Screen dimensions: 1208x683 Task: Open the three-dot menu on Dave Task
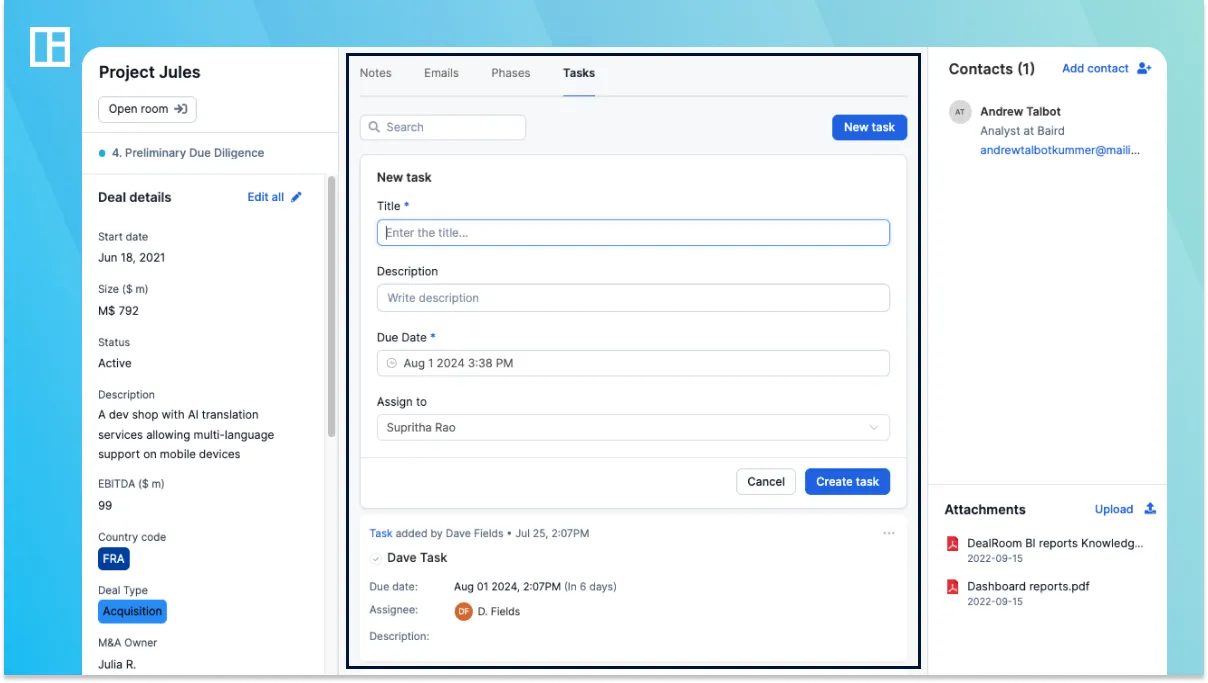click(889, 533)
